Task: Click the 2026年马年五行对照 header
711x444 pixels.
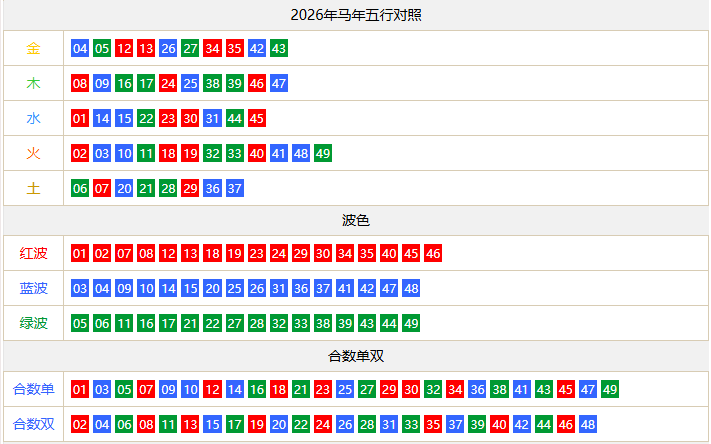Action: (356, 15)
